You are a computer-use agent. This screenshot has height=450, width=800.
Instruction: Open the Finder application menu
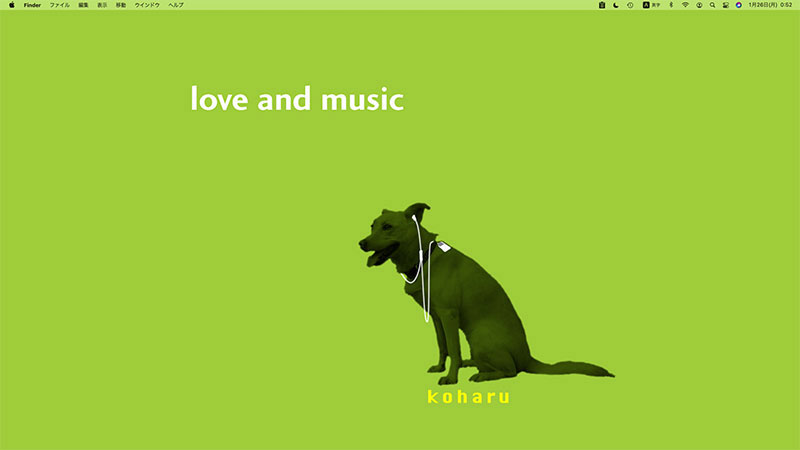[x=33, y=5]
